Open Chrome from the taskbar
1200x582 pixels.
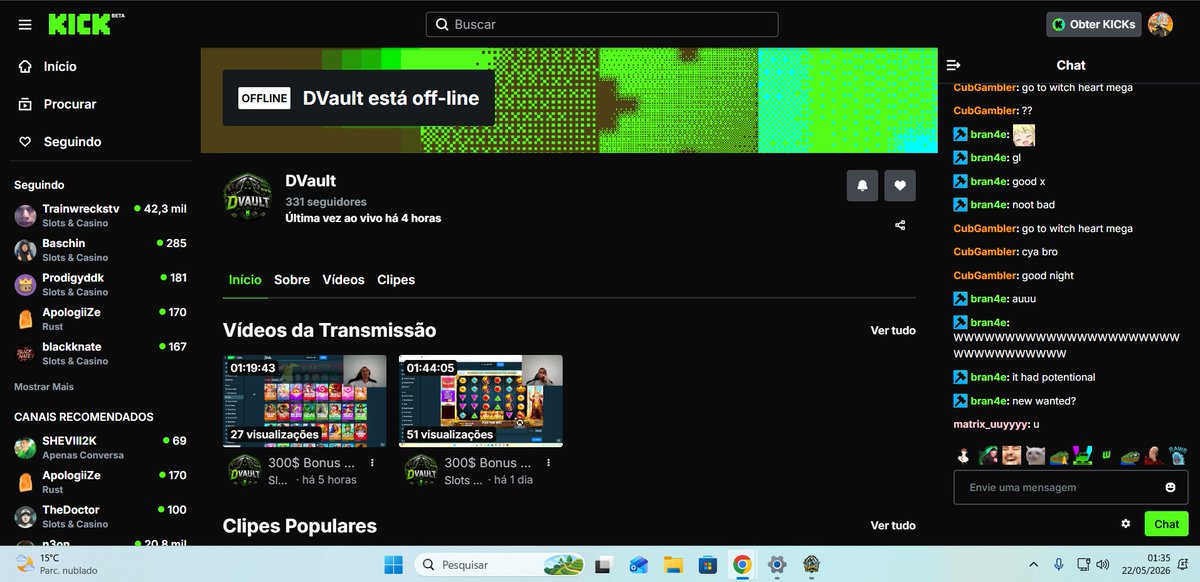(x=742, y=565)
